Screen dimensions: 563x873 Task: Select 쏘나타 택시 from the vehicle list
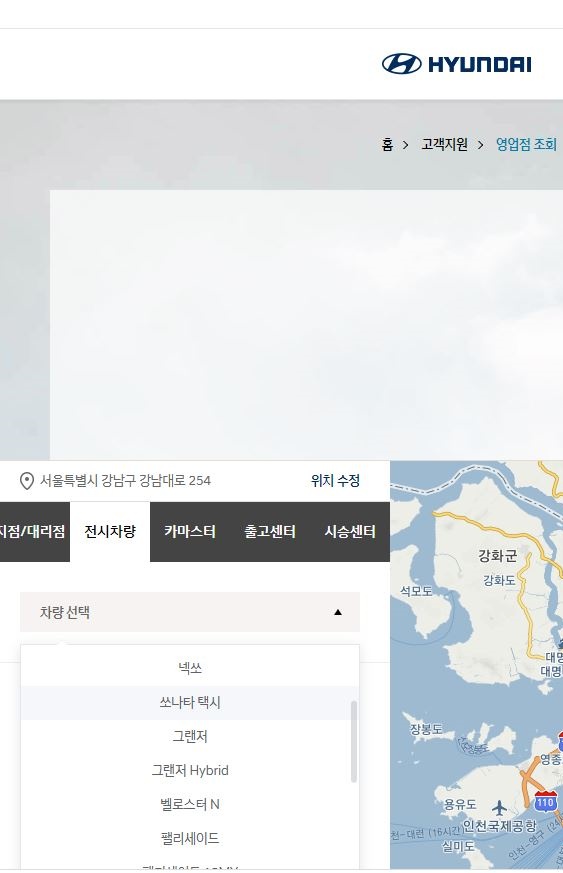[x=190, y=703]
